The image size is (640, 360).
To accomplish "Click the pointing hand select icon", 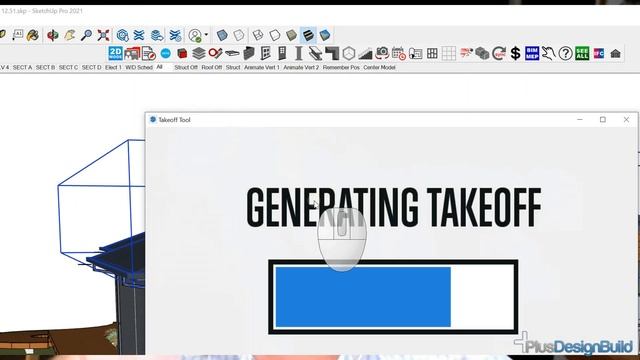I will 549,53.
